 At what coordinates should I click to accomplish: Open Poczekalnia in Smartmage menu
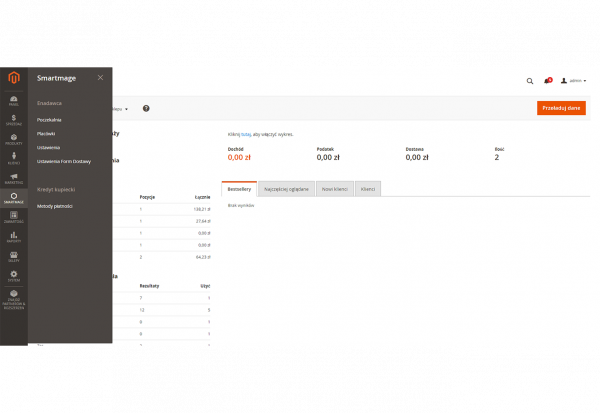(49, 120)
